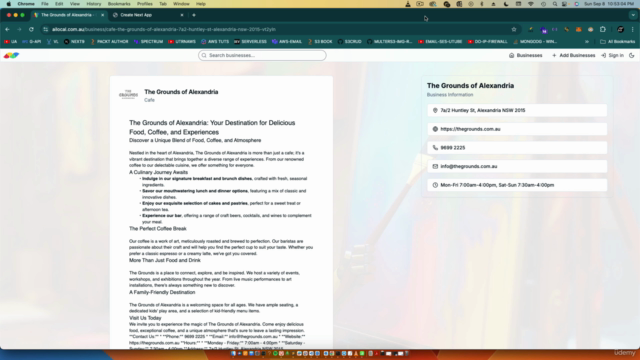Open the History menu
The height and width of the screenshot is (360, 640).
coord(93,4)
